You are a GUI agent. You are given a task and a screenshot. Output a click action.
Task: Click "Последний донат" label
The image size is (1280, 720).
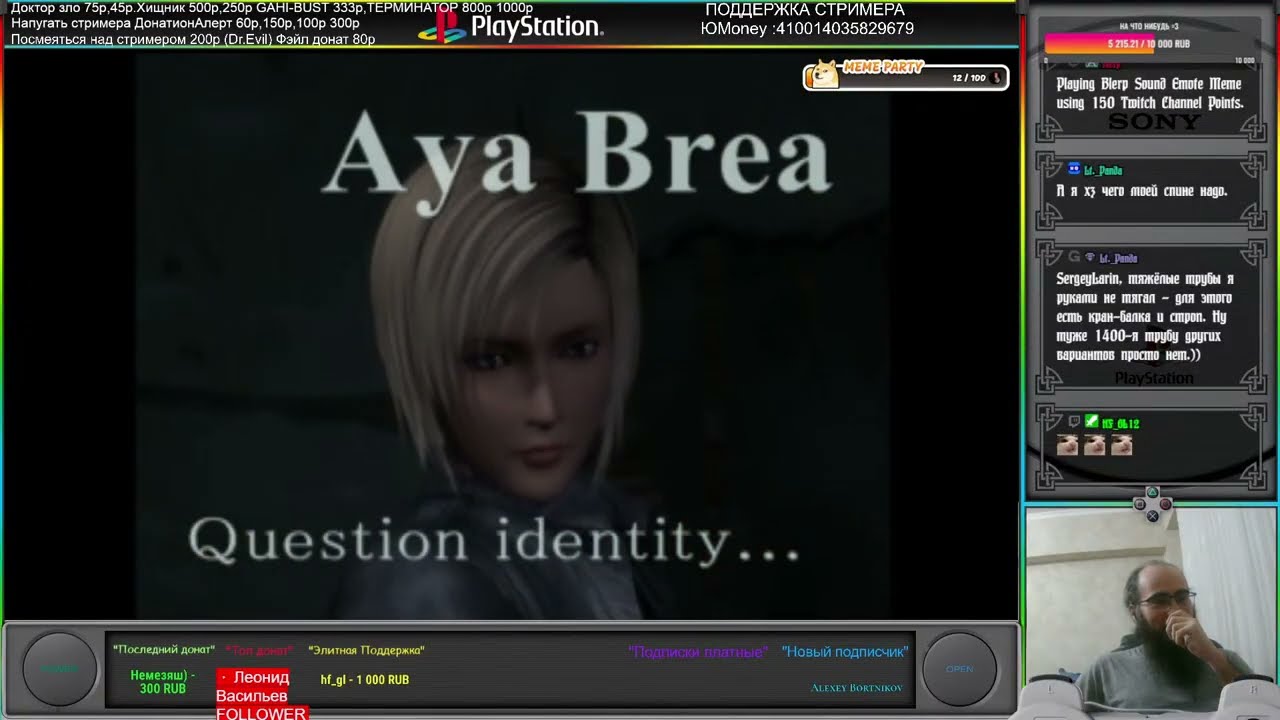(x=164, y=650)
